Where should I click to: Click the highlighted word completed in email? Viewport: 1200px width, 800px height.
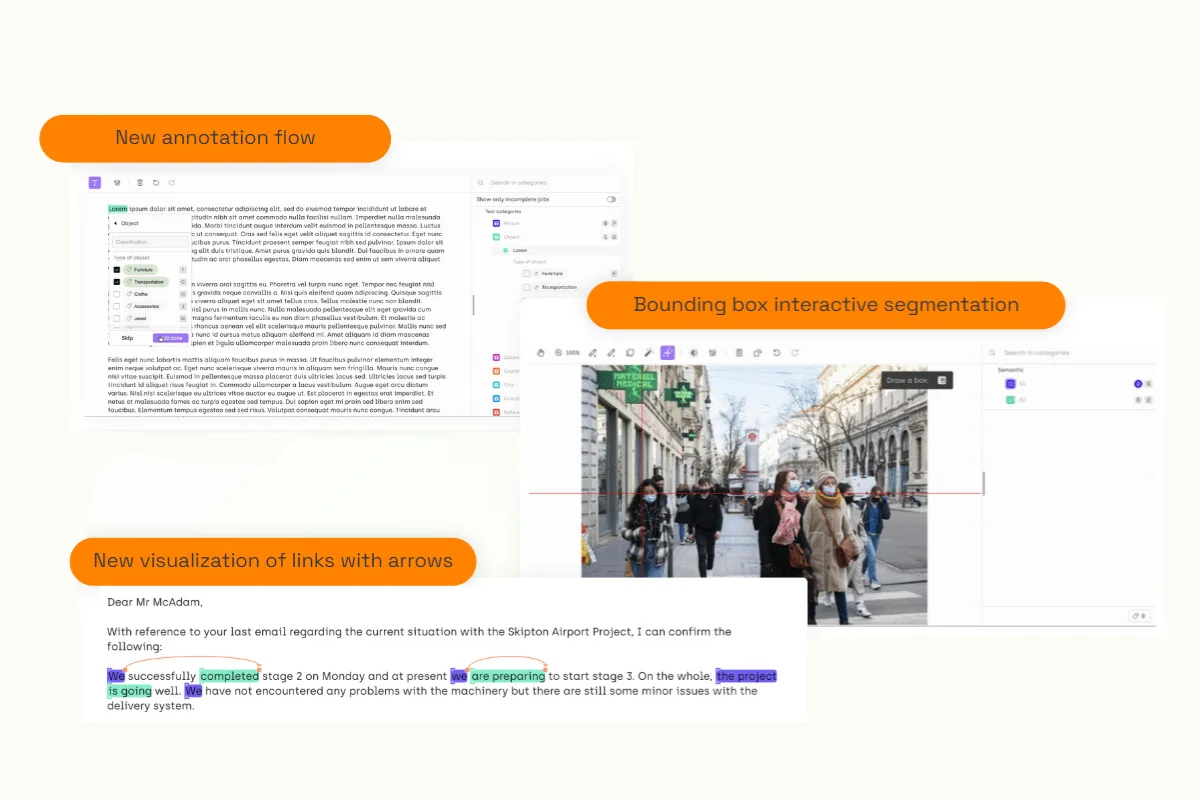[230, 676]
